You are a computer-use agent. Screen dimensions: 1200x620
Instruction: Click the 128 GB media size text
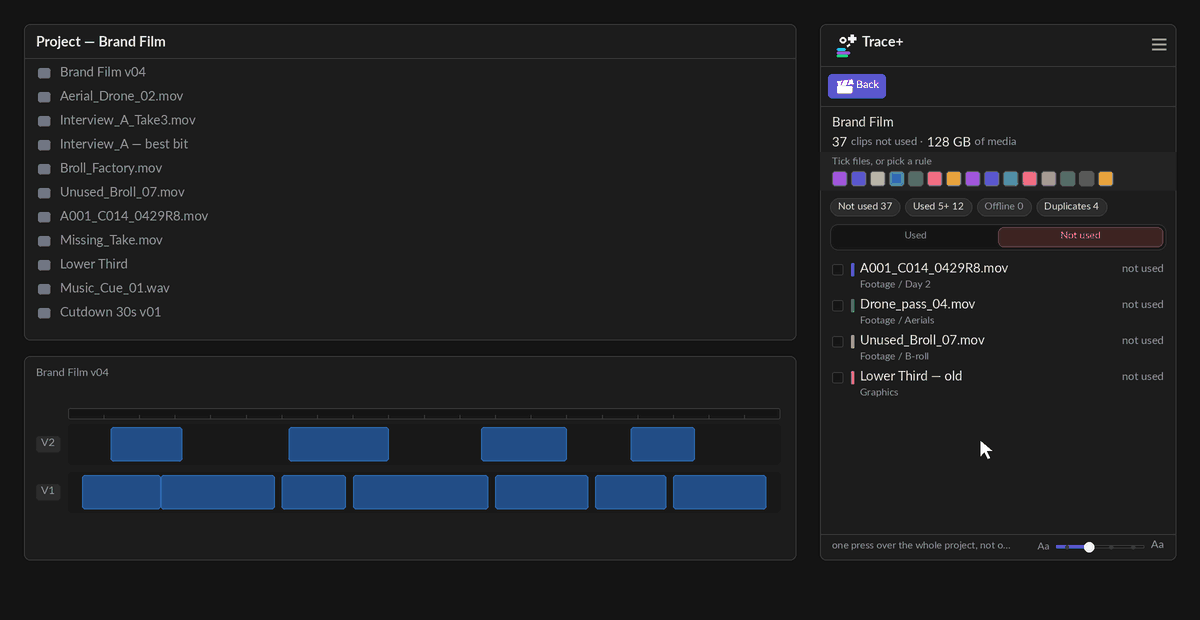click(x=949, y=141)
